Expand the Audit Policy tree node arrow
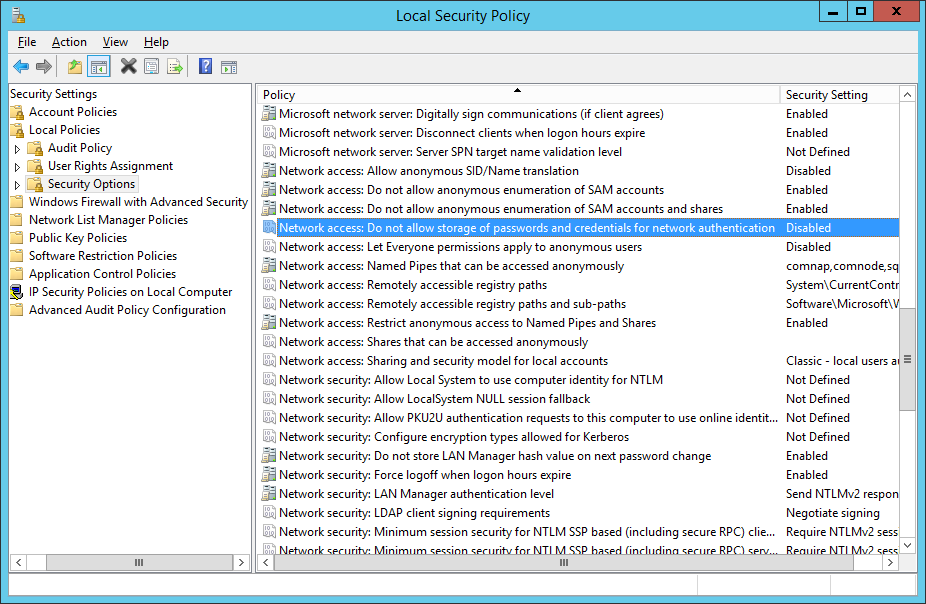The height and width of the screenshot is (604, 926). [17, 149]
